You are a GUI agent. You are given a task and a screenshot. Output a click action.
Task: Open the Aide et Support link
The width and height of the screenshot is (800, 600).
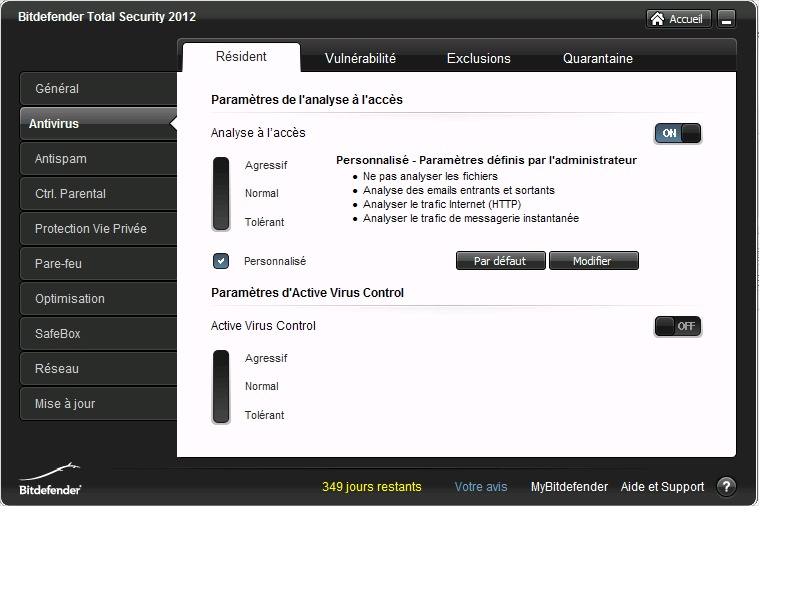click(x=662, y=487)
